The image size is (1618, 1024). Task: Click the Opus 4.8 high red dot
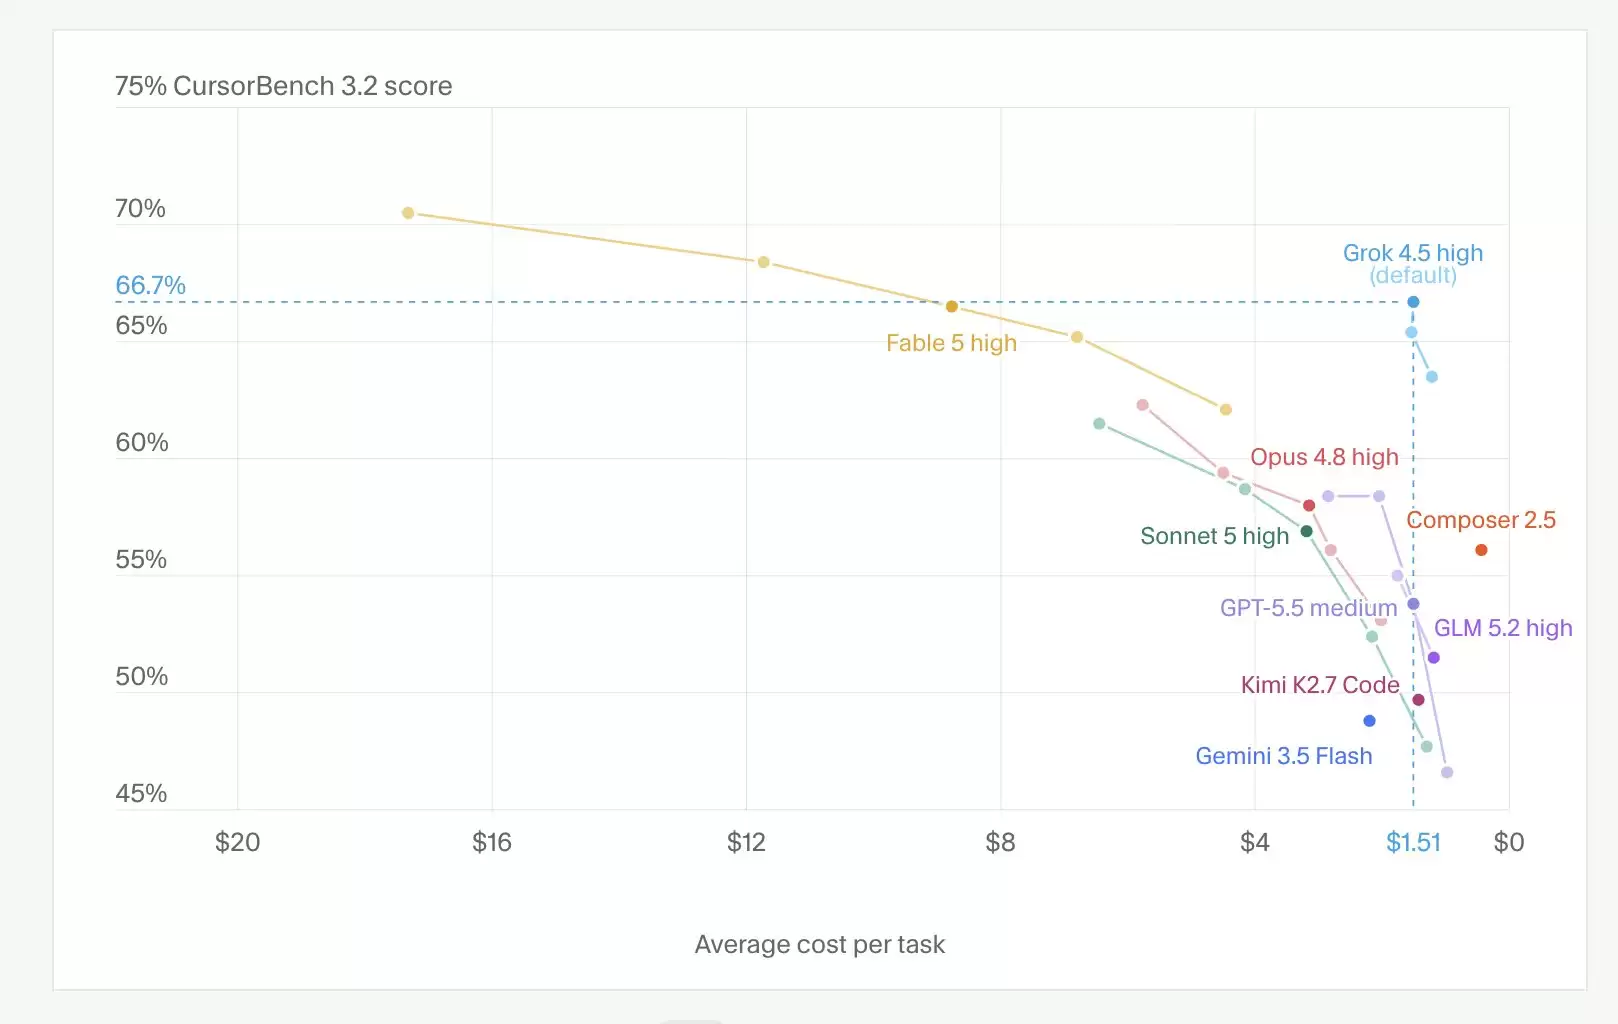point(1309,506)
